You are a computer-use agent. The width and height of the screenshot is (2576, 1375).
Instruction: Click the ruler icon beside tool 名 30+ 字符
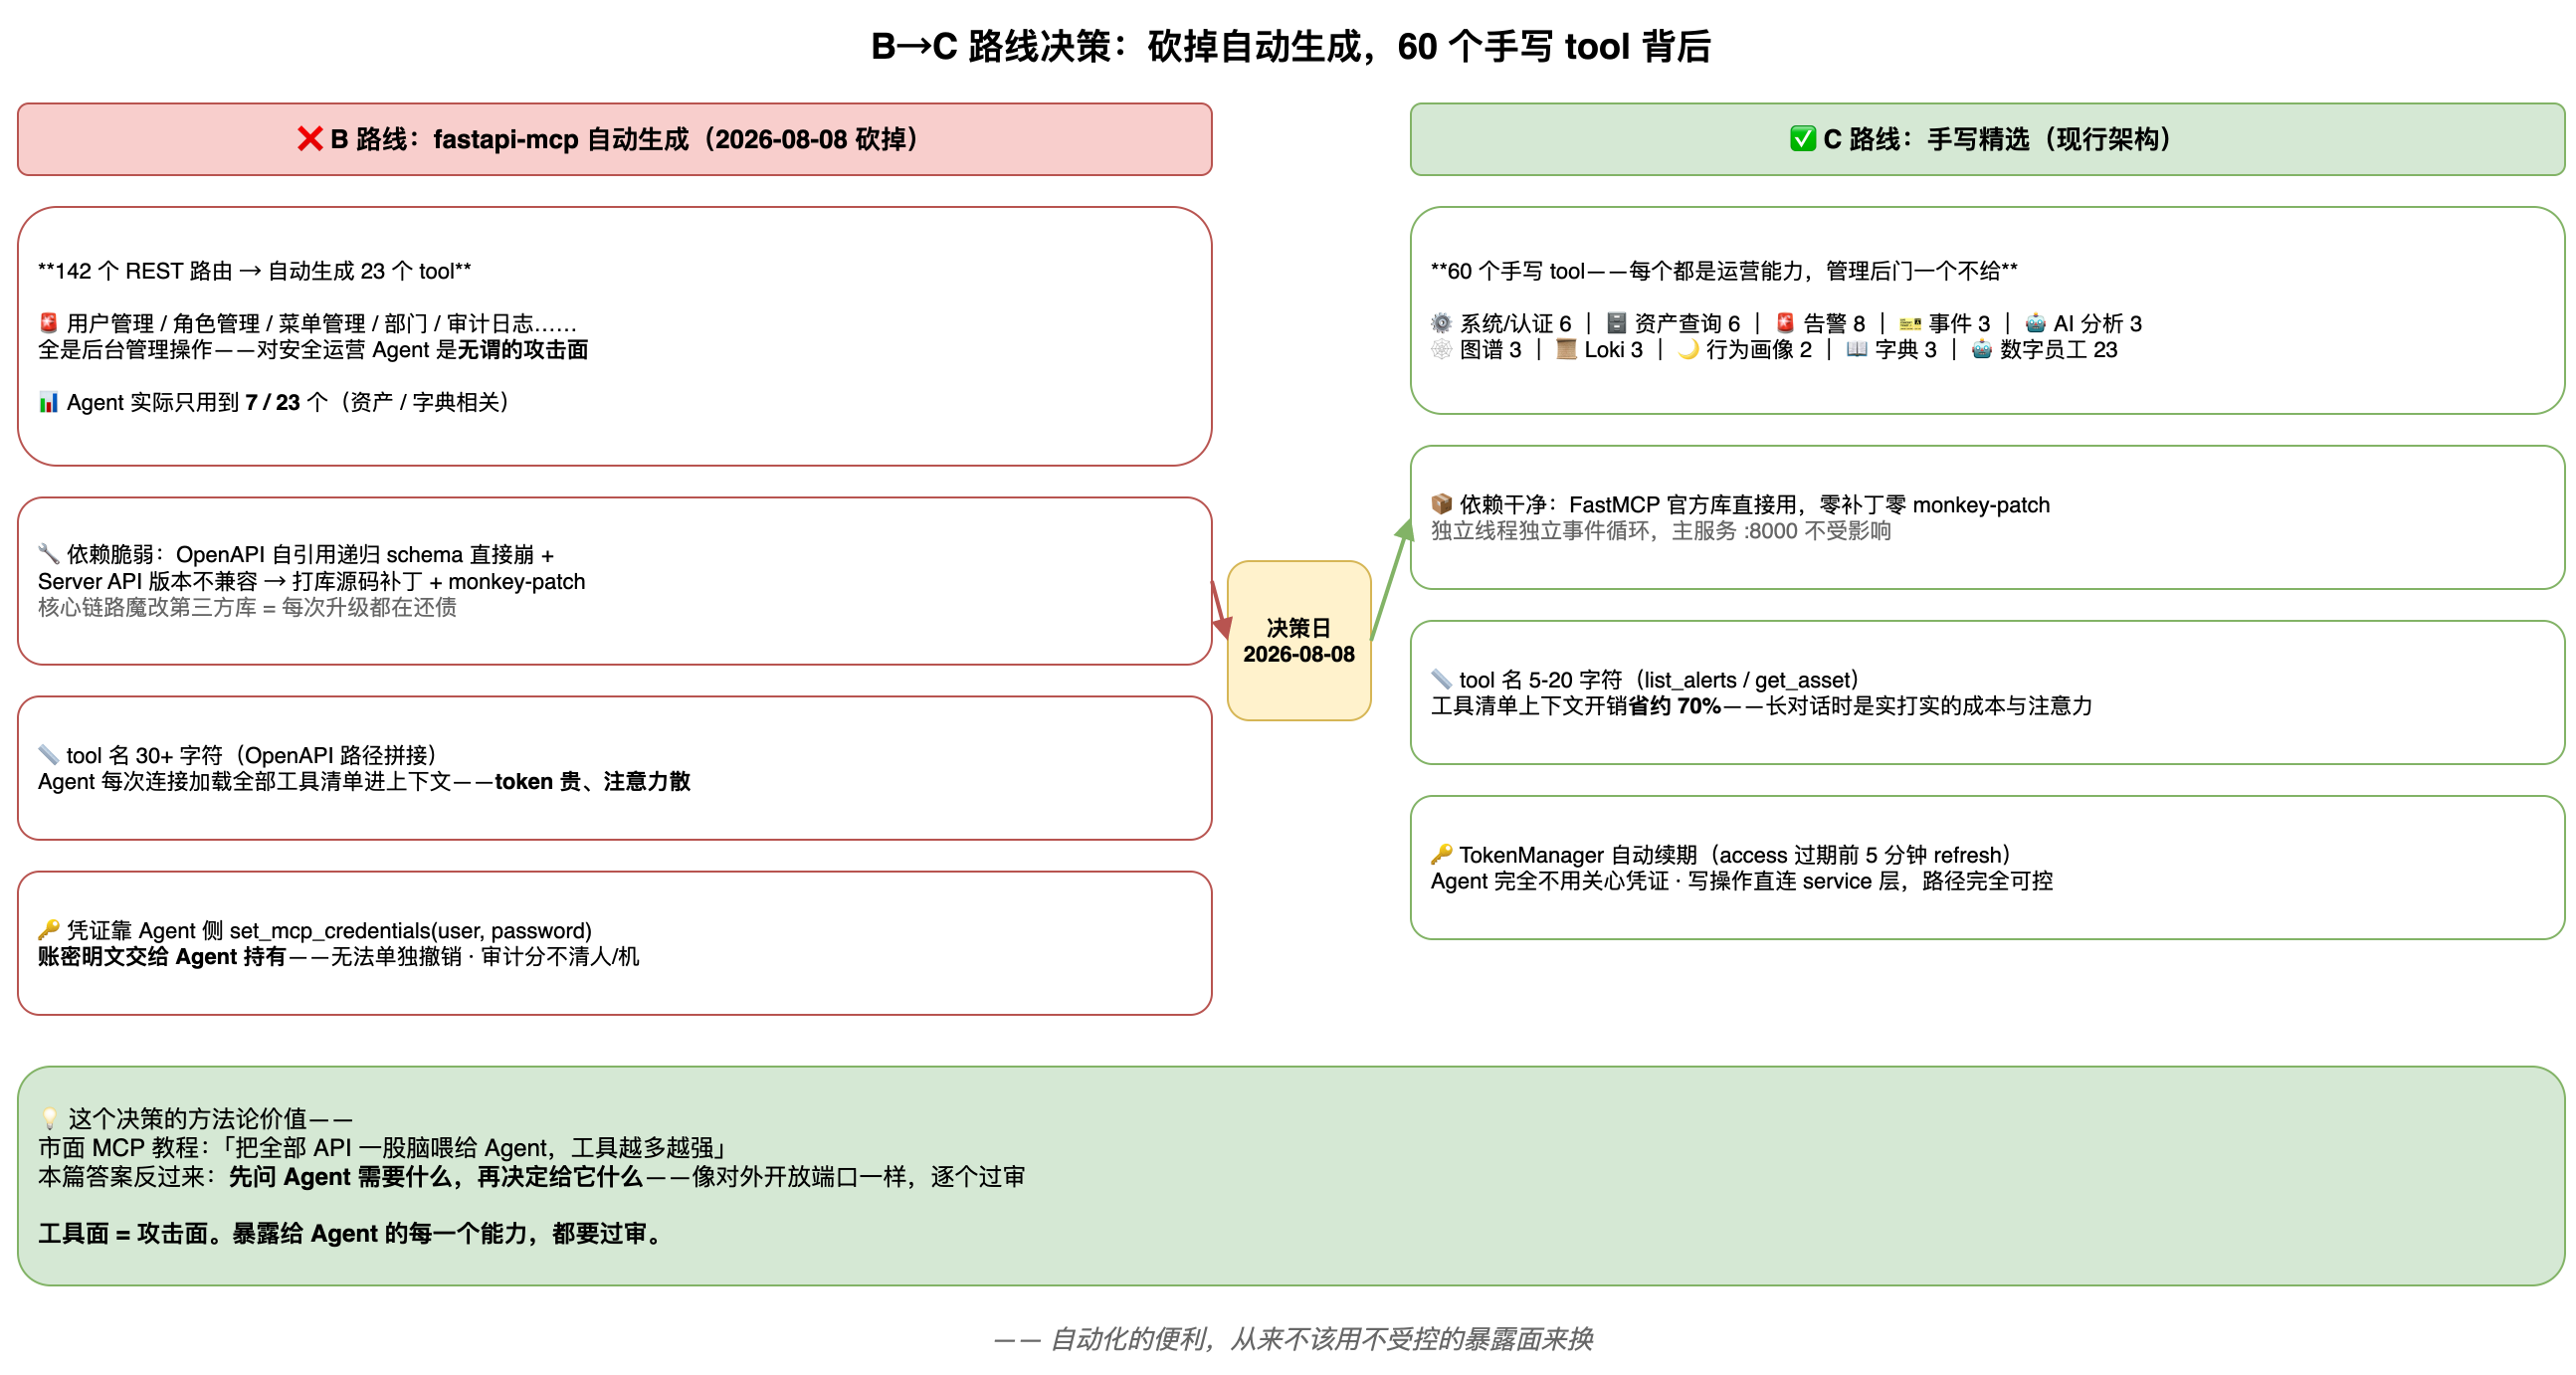tap(48, 755)
